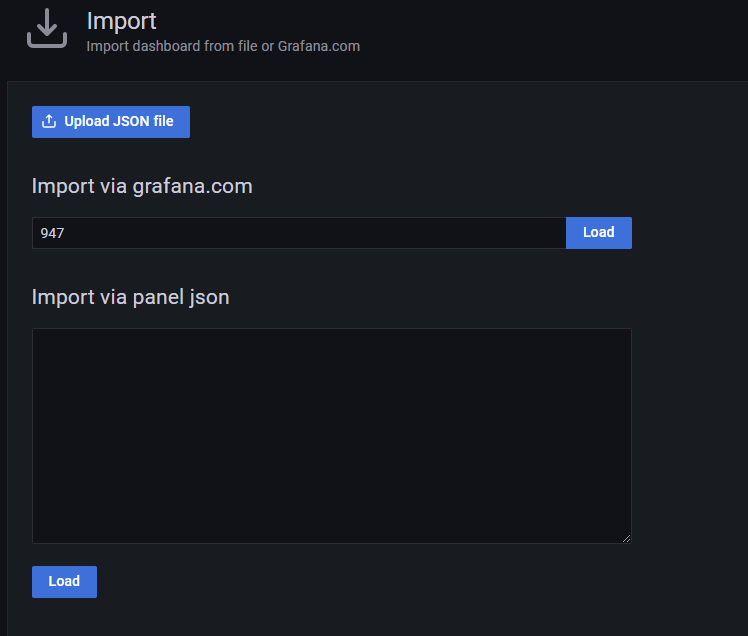
Task: Click the Import download icon in header
Action: tap(47, 31)
